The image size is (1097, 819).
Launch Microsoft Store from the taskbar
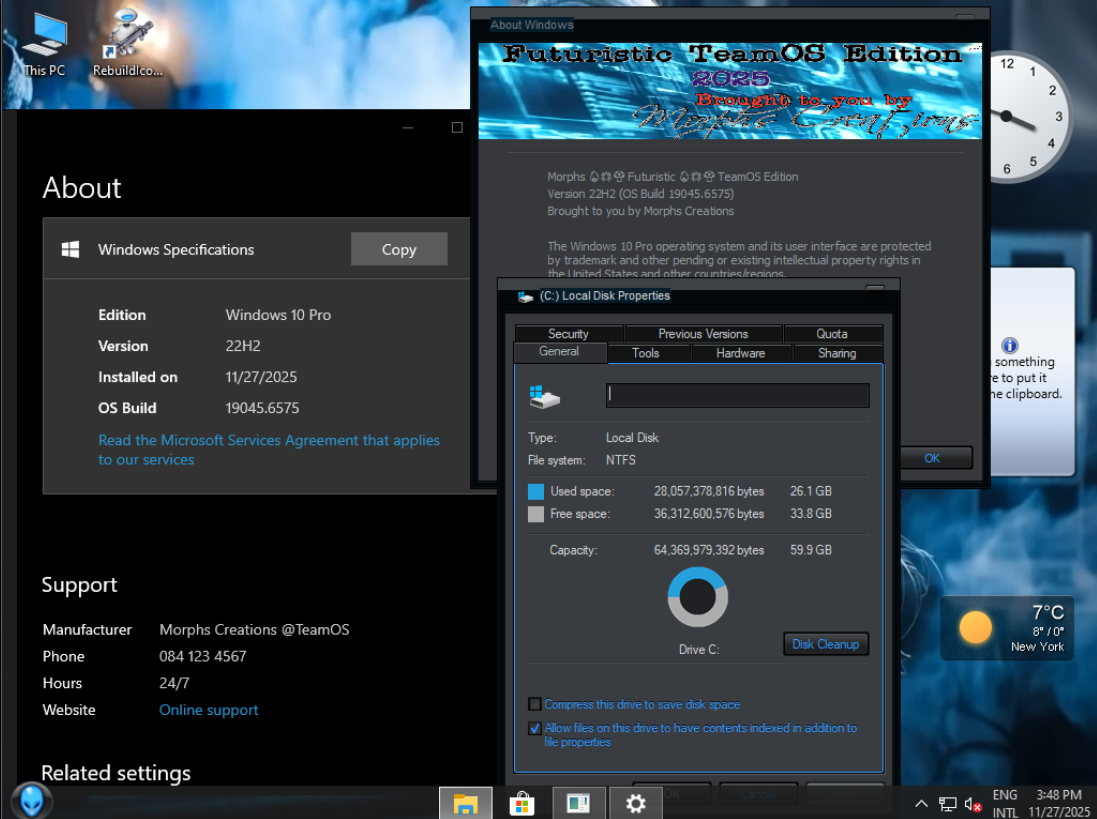coord(522,803)
